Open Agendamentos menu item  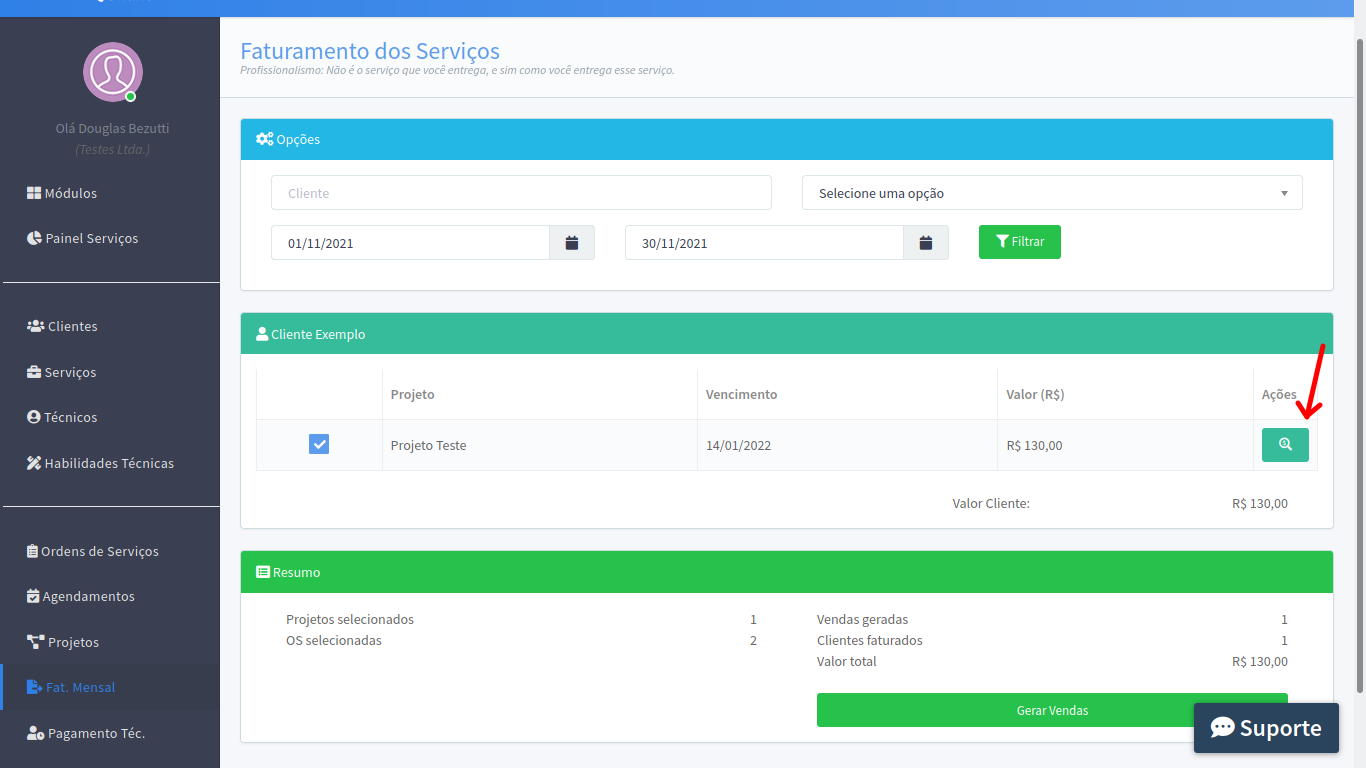tap(88, 596)
